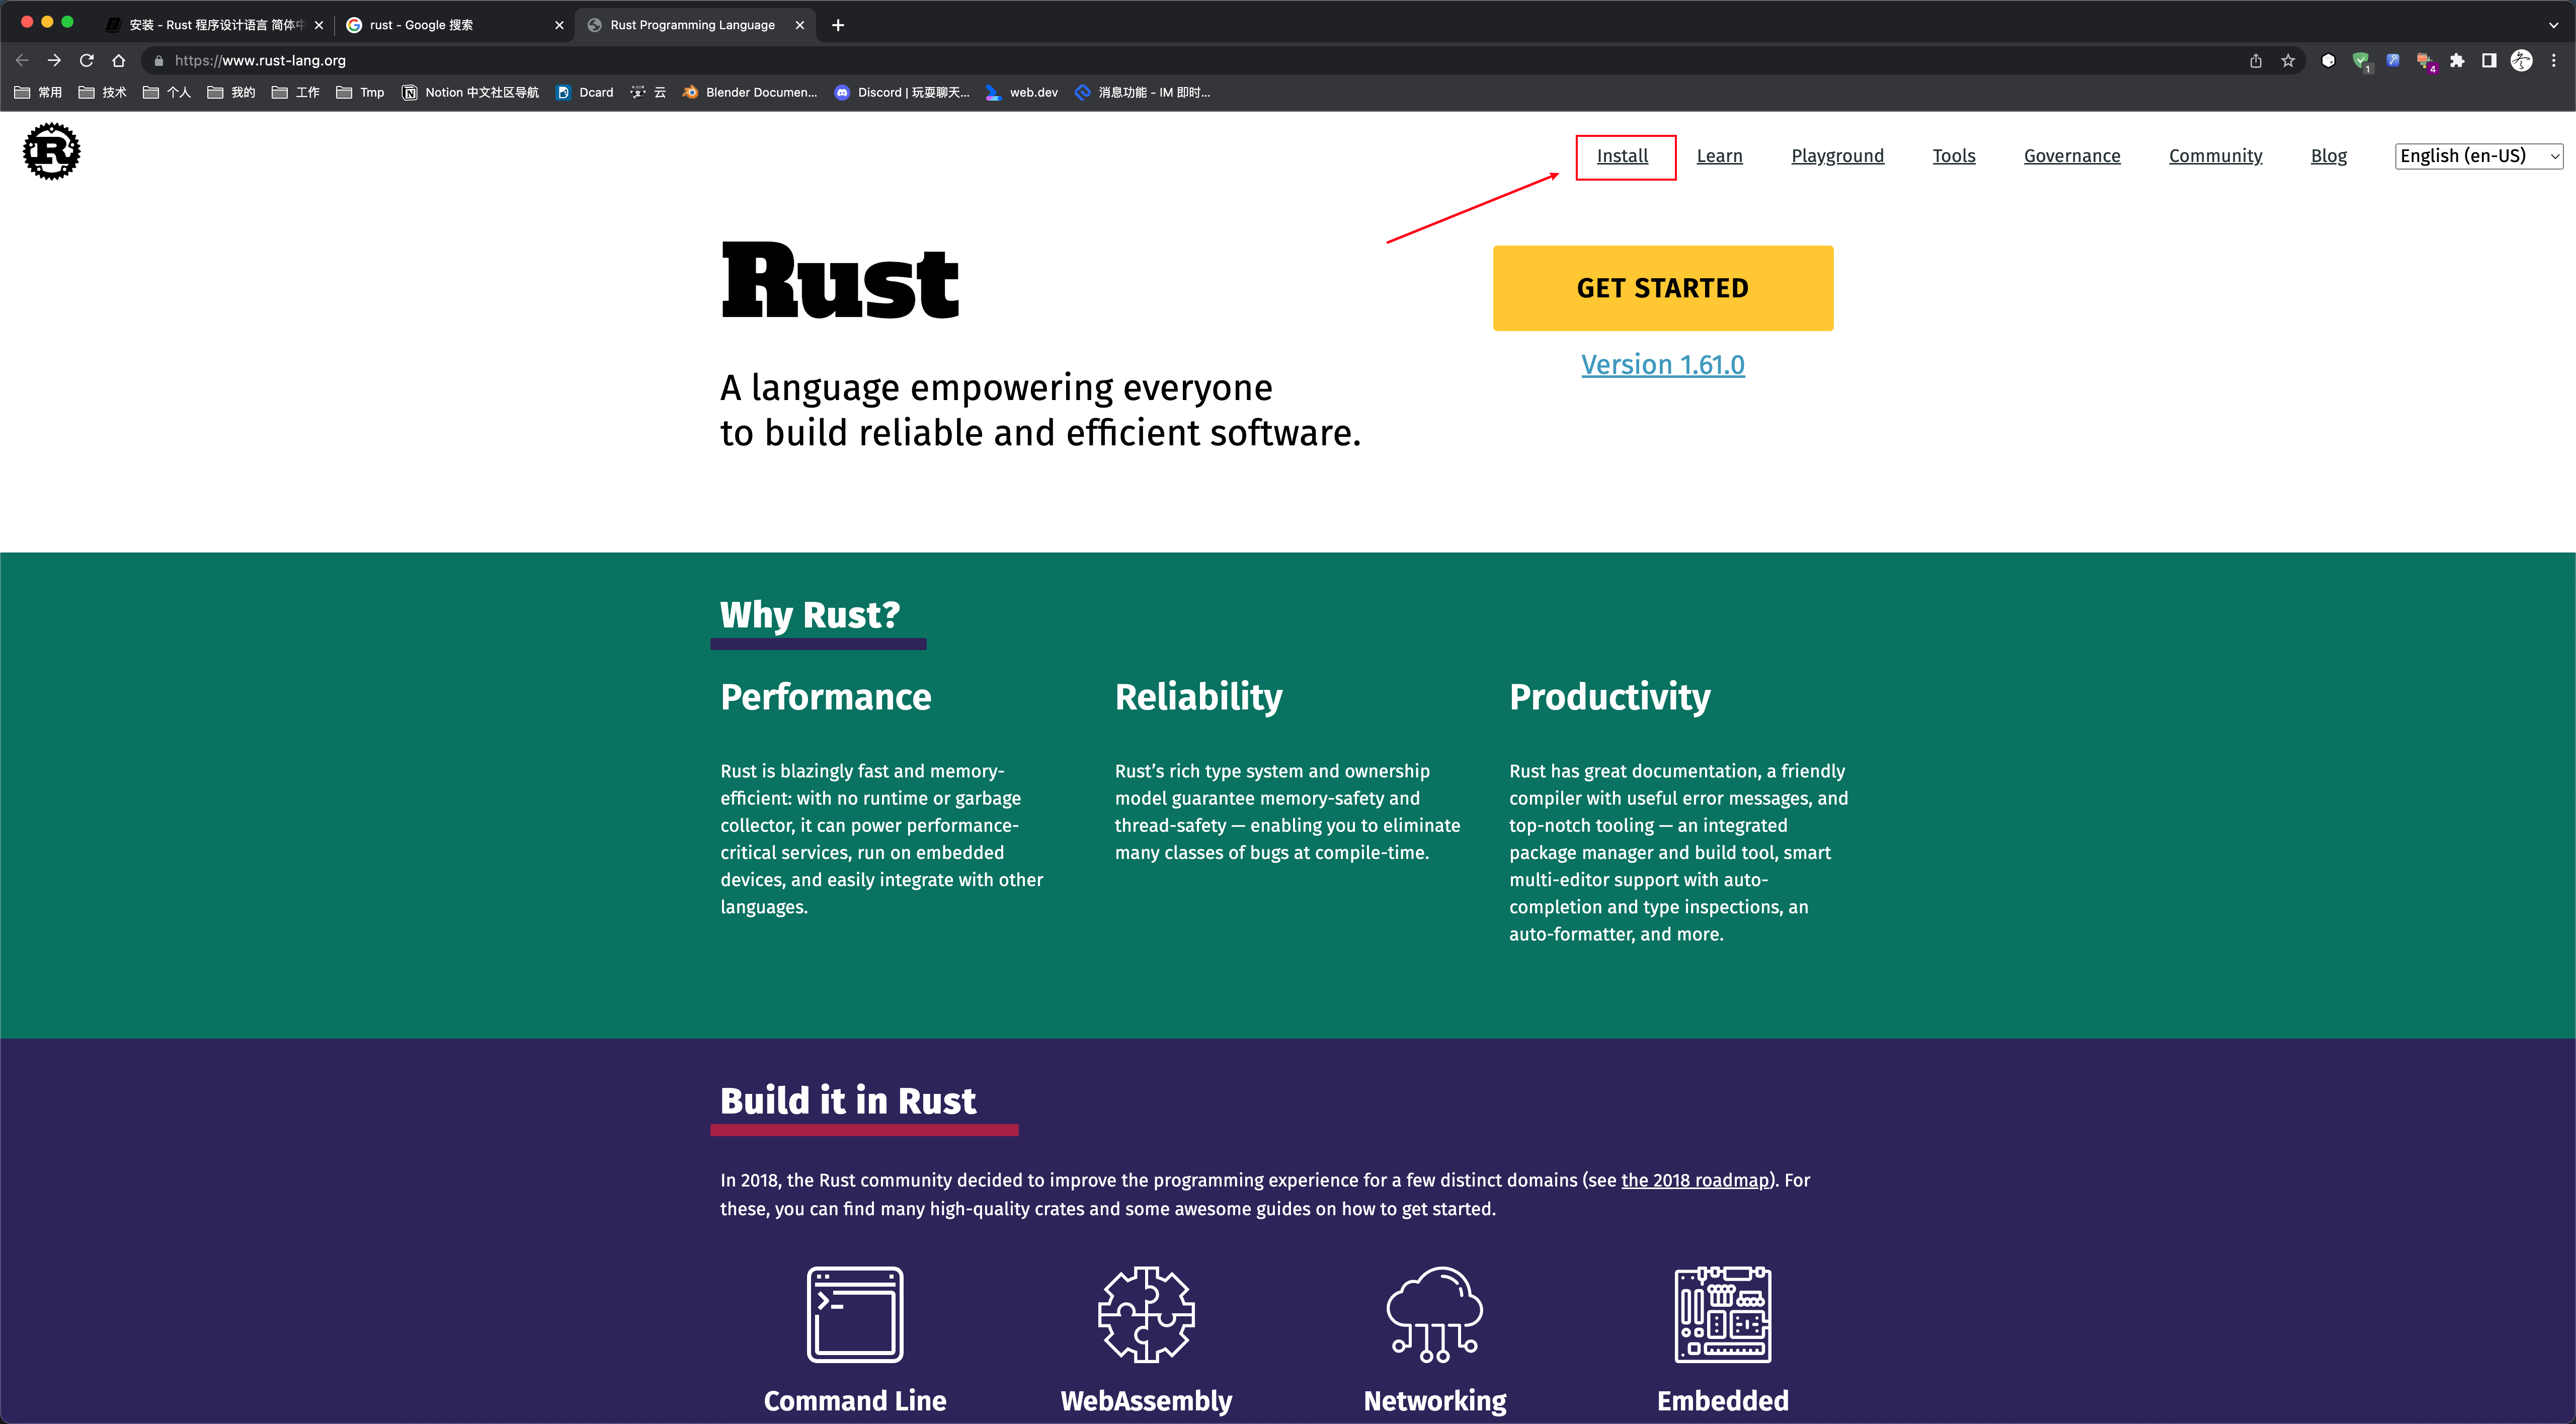This screenshot has width=2576, height=1424.
Task: Click the Command Line terminal icon
Action: click(855, 1314)
